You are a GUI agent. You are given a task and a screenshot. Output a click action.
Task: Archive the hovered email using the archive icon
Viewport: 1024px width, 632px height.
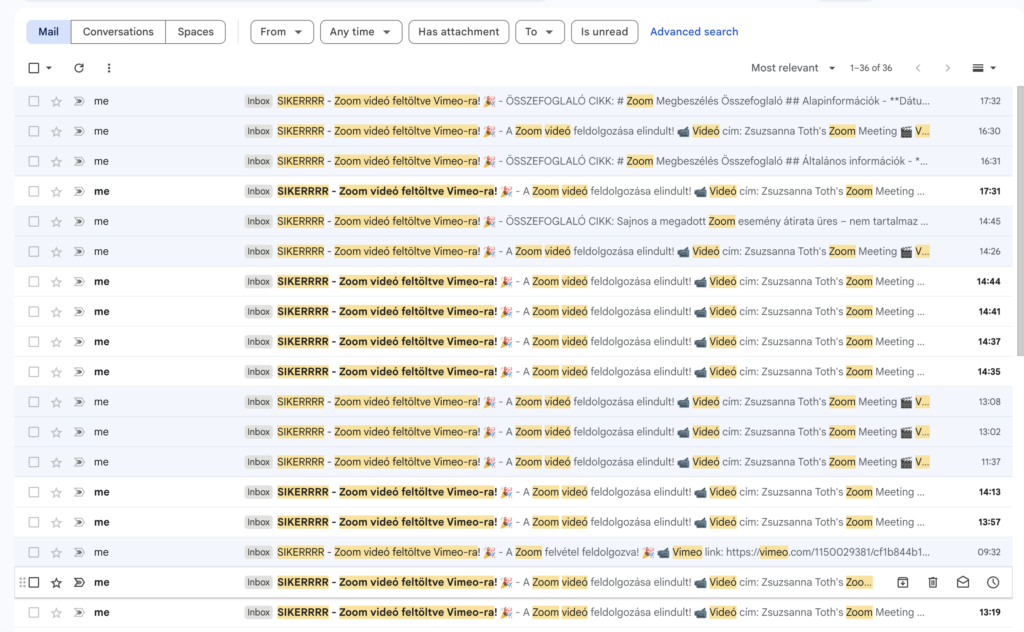902,581
